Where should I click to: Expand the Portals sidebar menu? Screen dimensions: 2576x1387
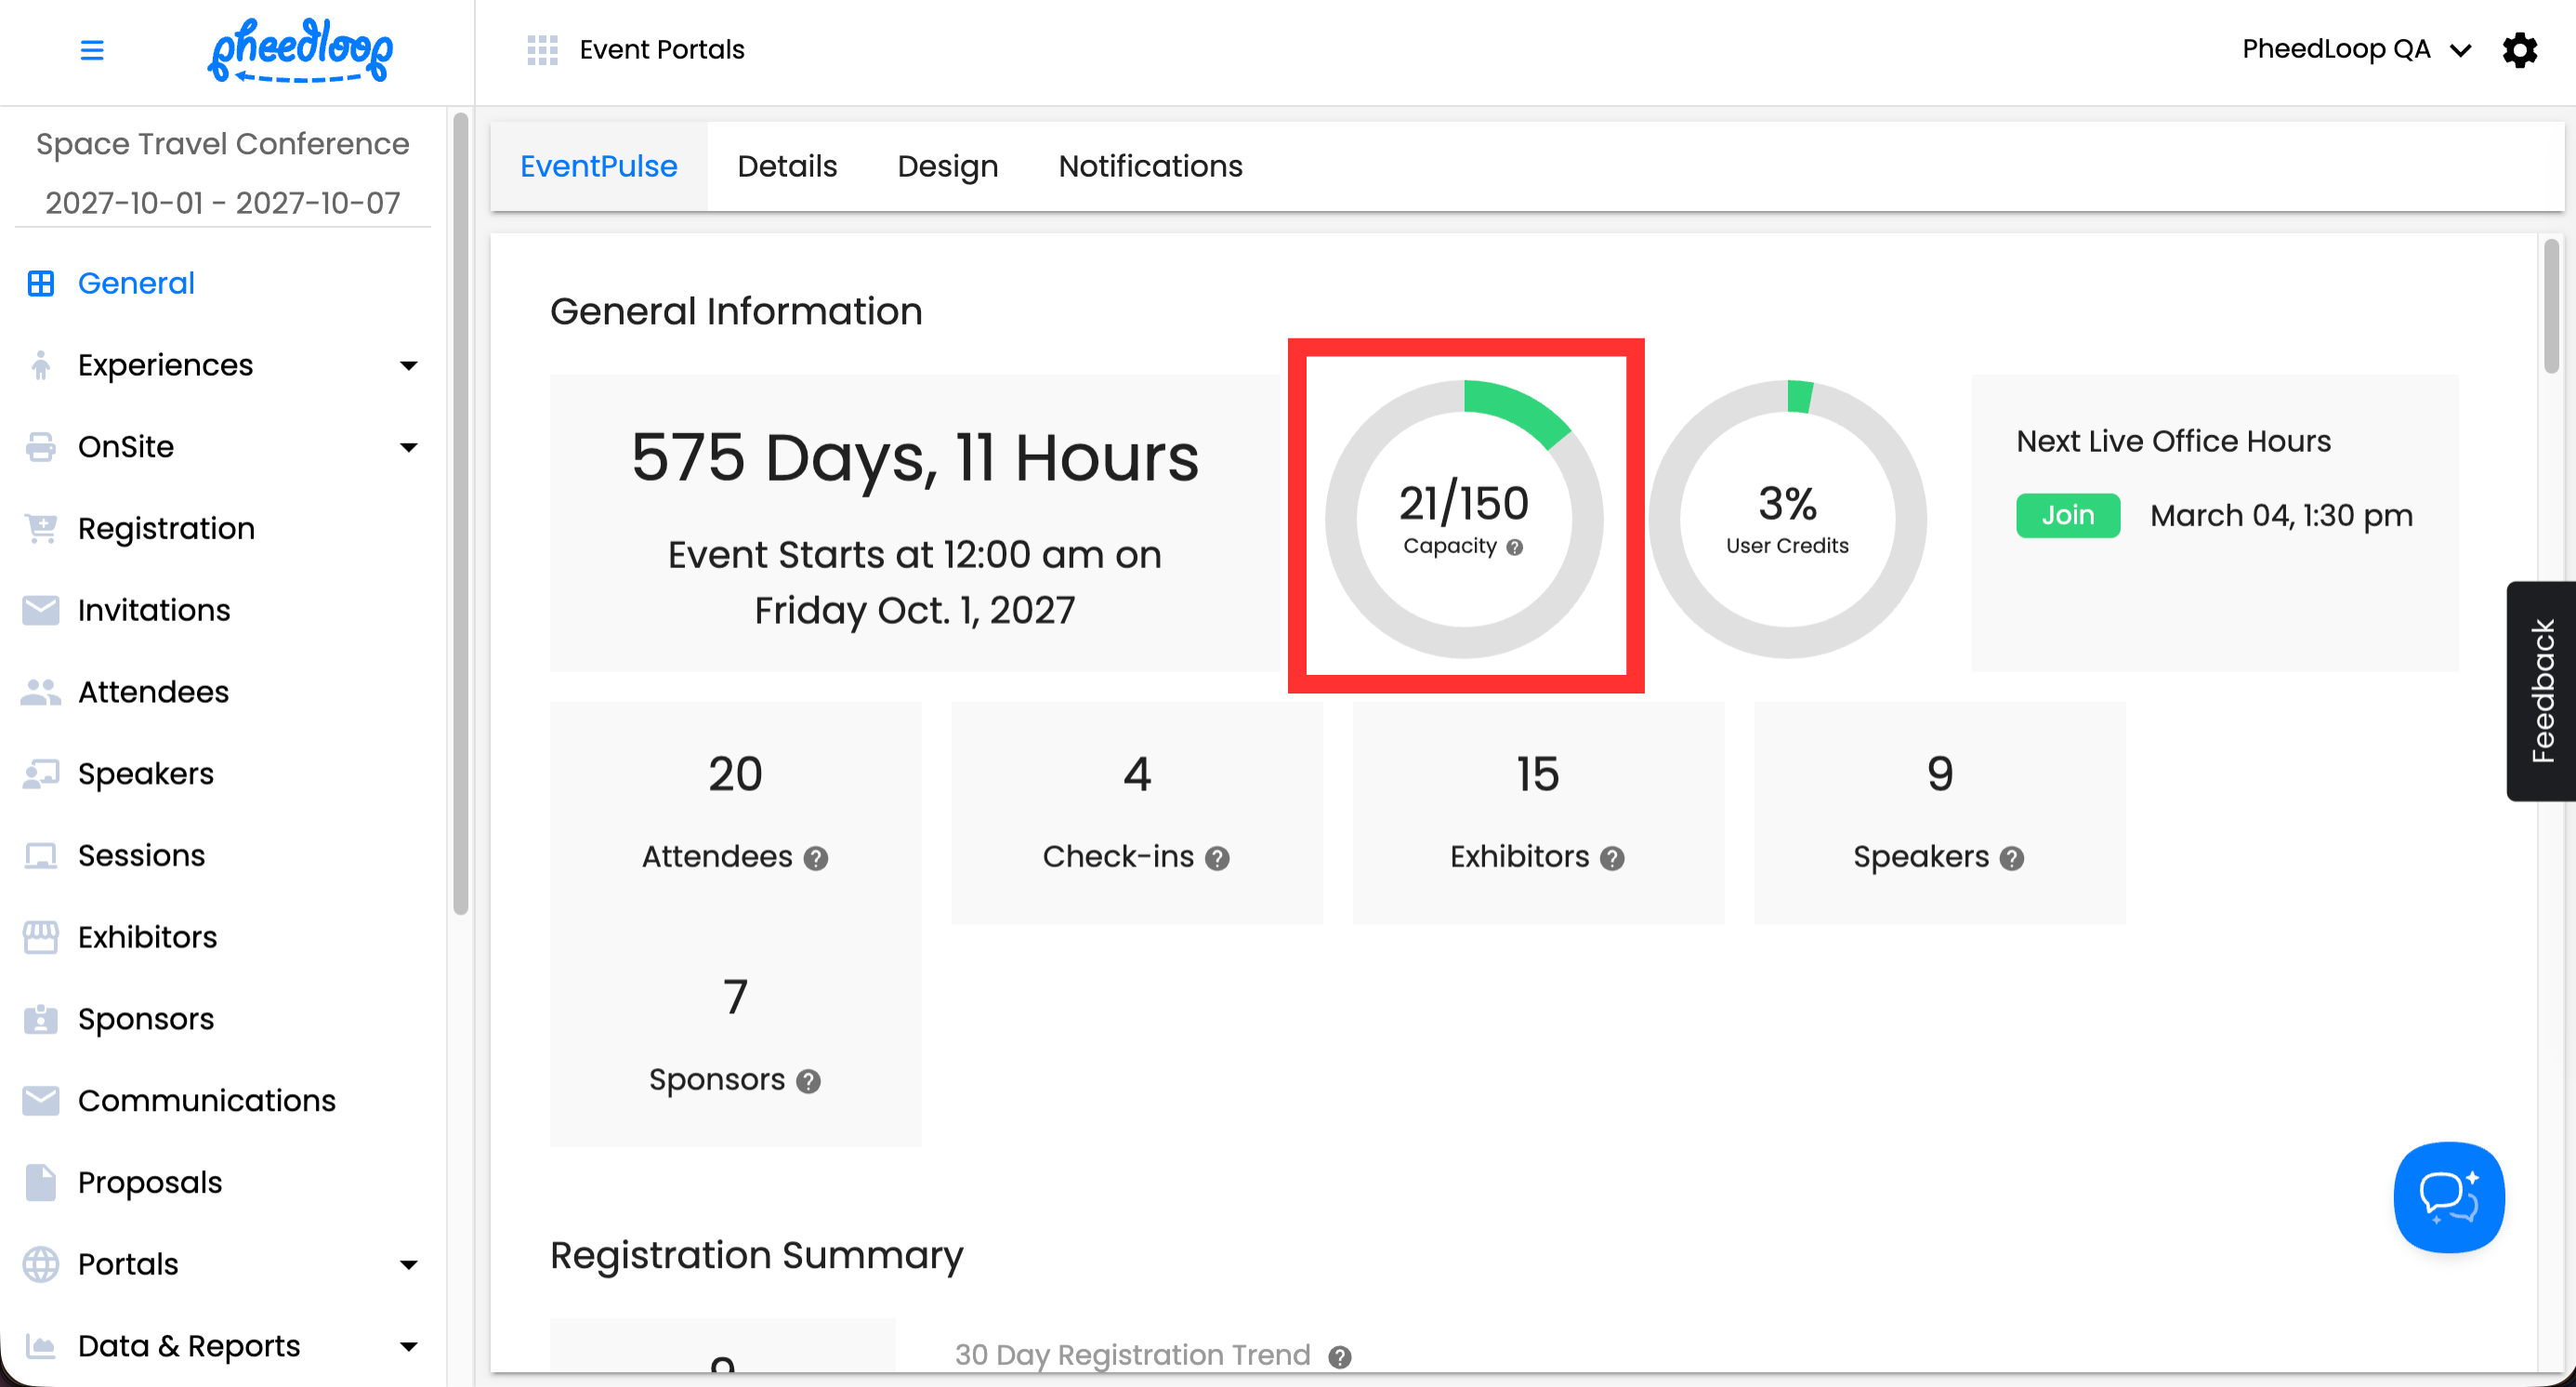click(x=408, y=1264)
